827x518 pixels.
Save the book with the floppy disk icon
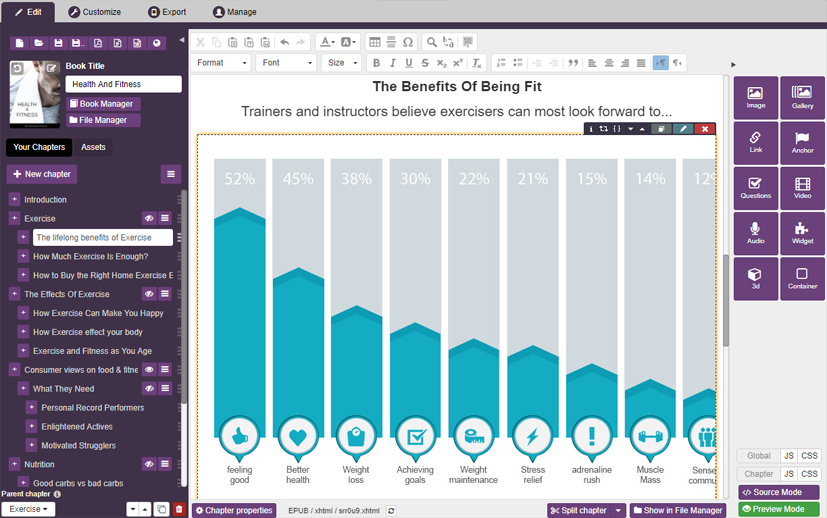58,43
